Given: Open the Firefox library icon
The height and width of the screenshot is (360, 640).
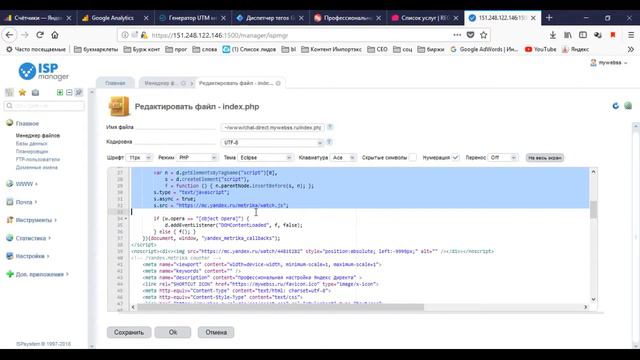Looking at the screenshot, I should [568, 35].
